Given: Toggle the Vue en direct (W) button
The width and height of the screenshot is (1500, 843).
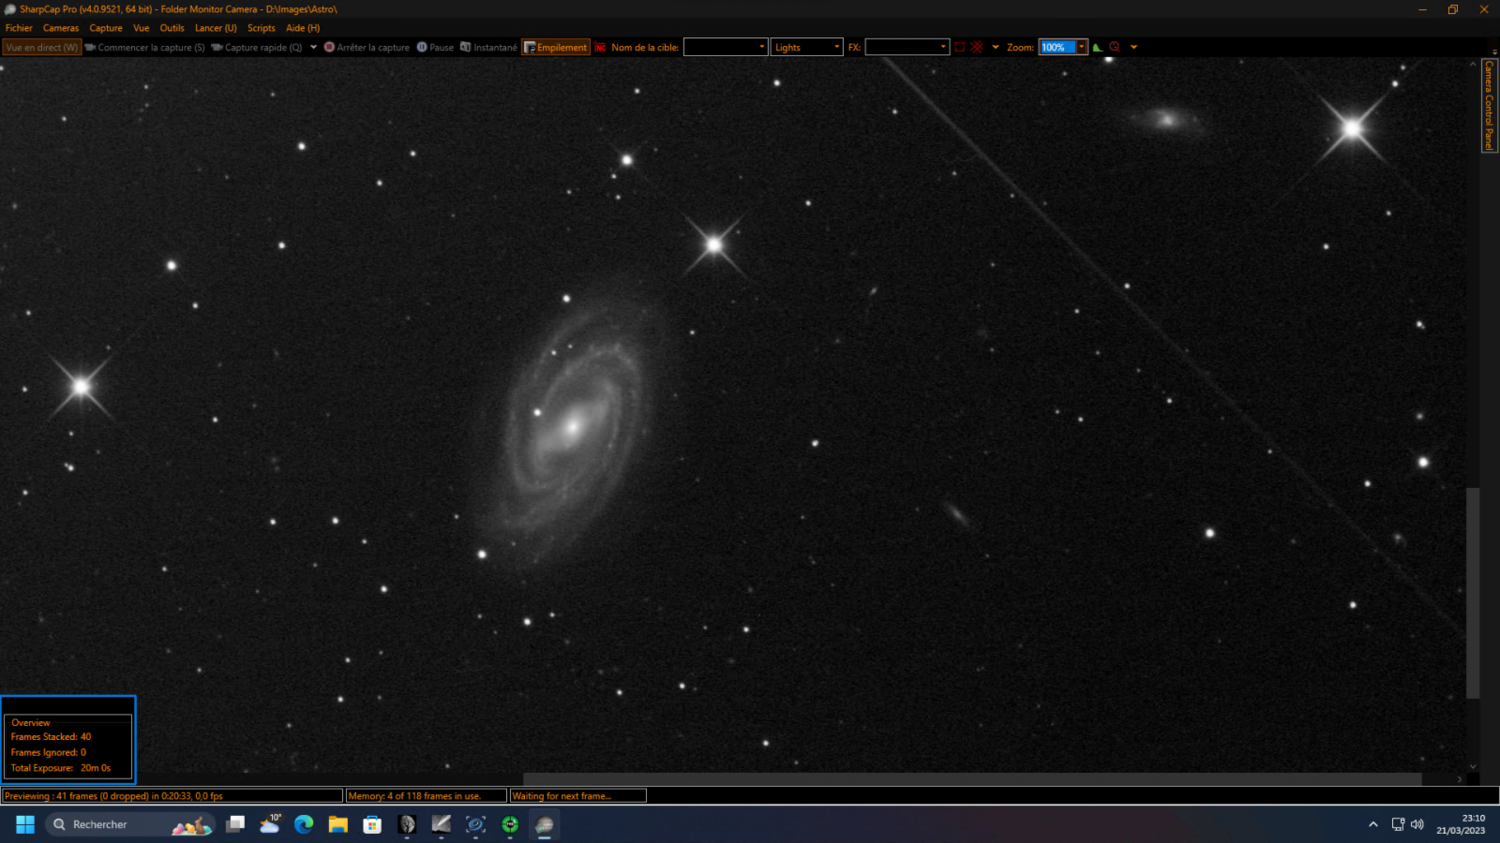Looking at the screenshot, I should pyautogui.click(x=42, y=47).
